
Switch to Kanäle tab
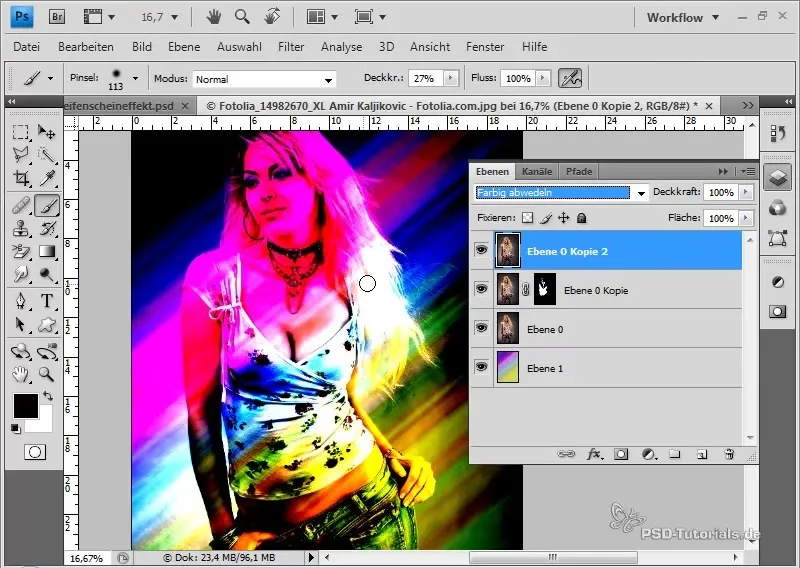tap(537, 171)
